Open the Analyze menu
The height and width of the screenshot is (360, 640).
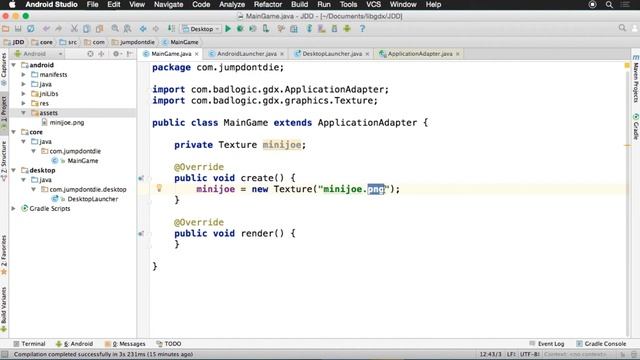231,4
